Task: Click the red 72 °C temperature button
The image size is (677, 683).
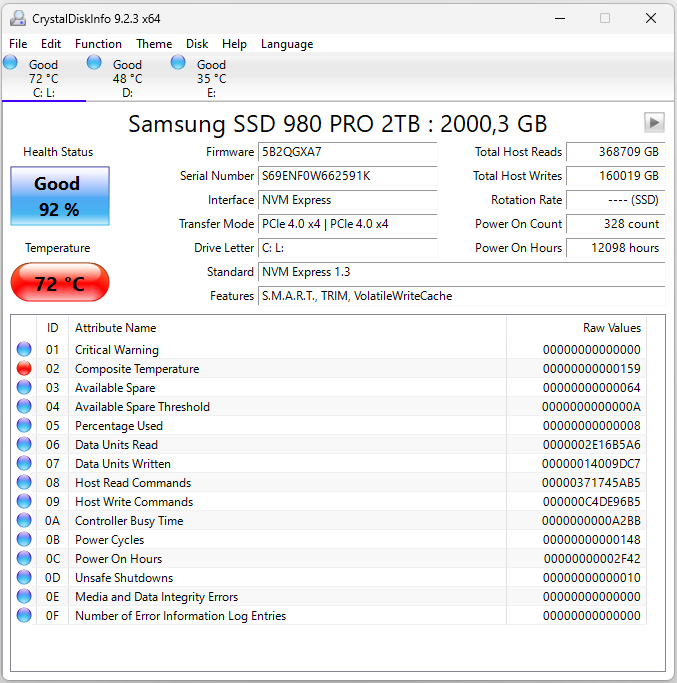Action: point(60,282)
